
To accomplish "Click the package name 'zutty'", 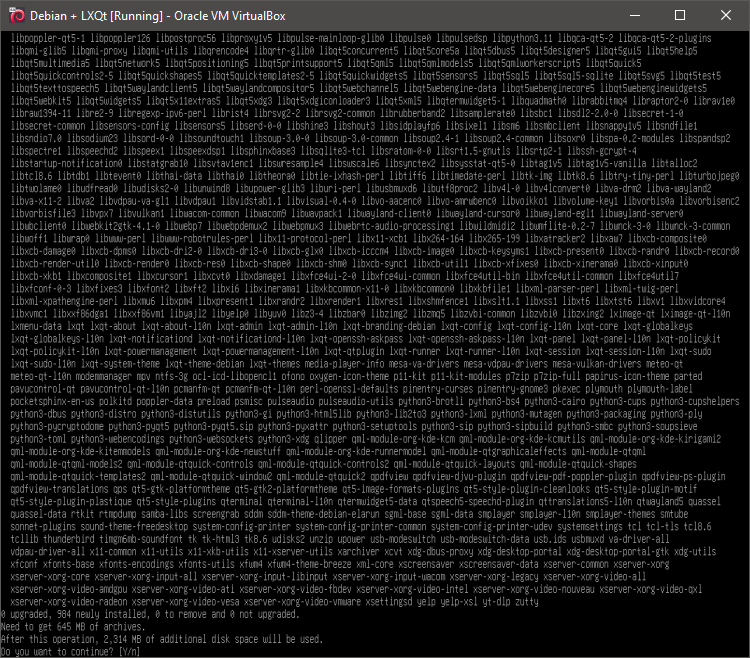I will (x=527, y=602).
